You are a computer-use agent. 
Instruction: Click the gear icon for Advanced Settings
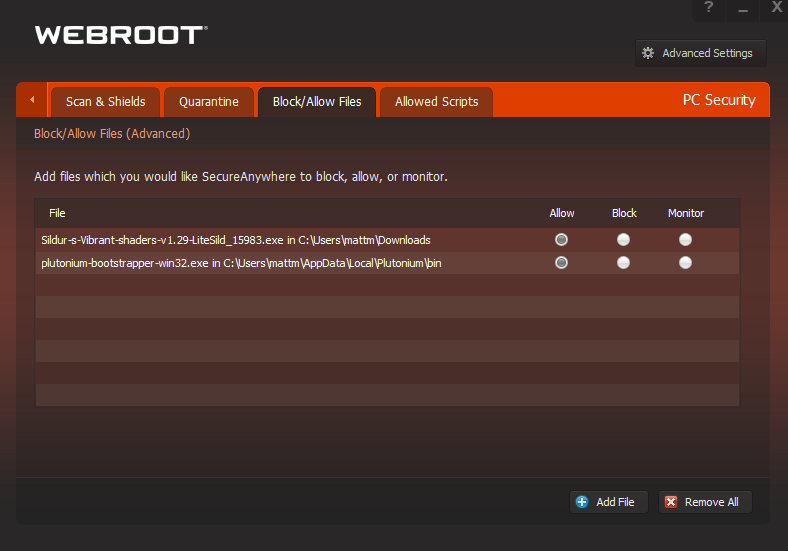648,53
